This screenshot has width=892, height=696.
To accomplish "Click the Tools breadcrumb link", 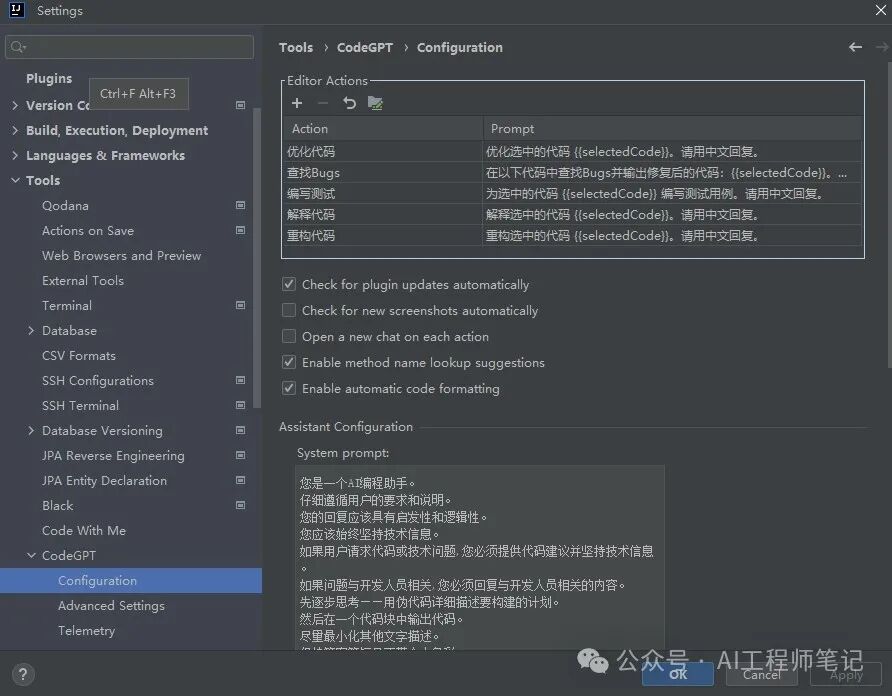I will click(296, 47).
